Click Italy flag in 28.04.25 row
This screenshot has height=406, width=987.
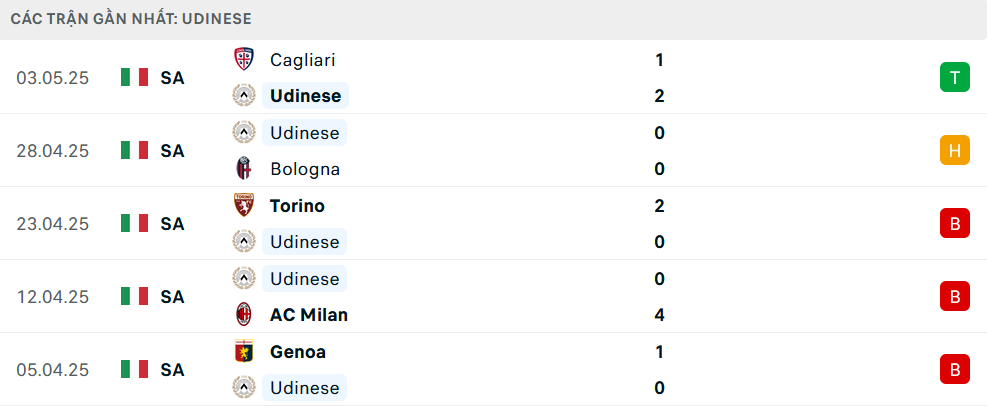tap(135, 150)
